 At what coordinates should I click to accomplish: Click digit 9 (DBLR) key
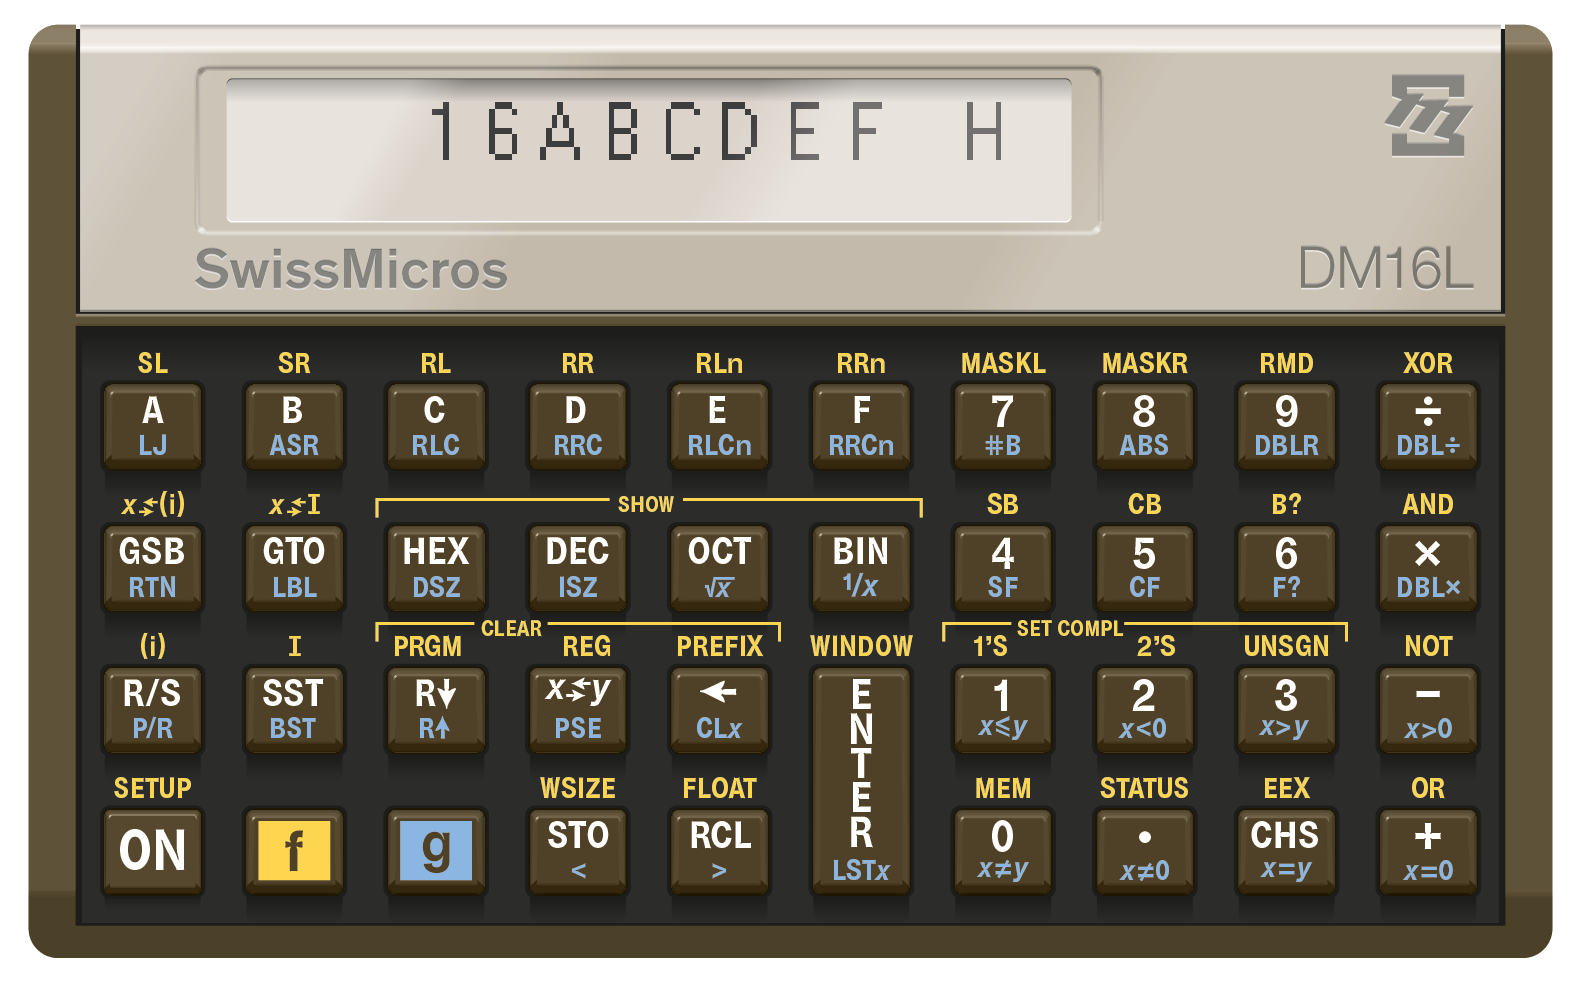[1287, 426]
